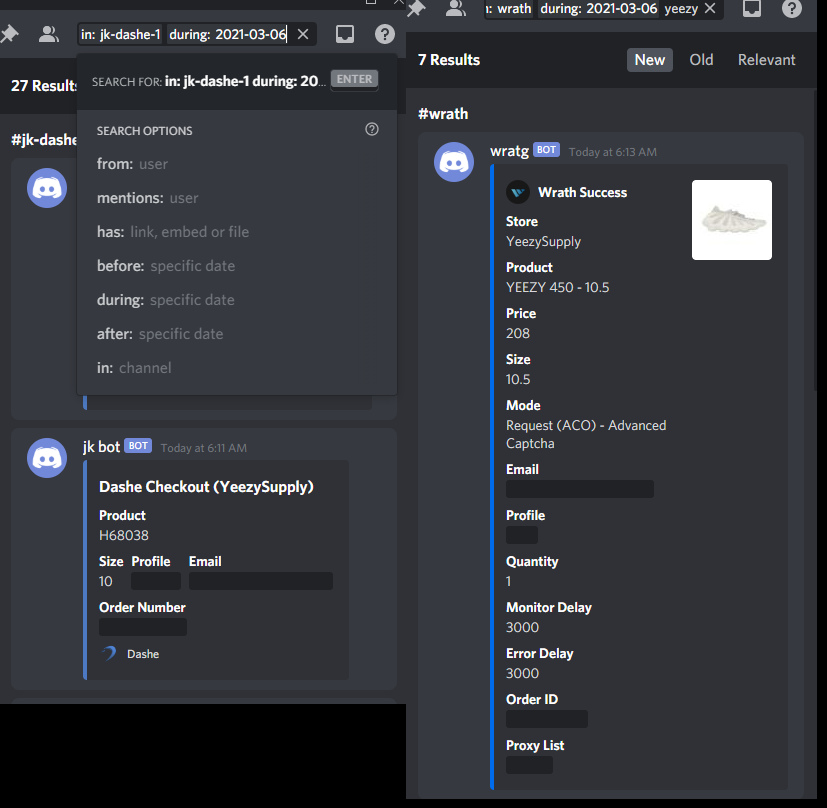Click the jk bot username

101,447
